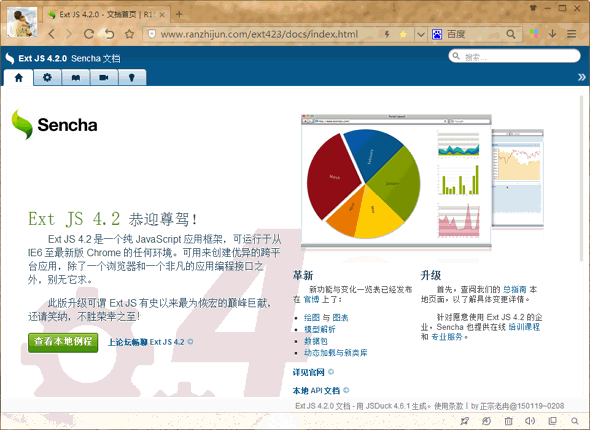Click the Ext JS 4.2.0 header title
This screenshot has height=430, width=590.
[43, 58]
